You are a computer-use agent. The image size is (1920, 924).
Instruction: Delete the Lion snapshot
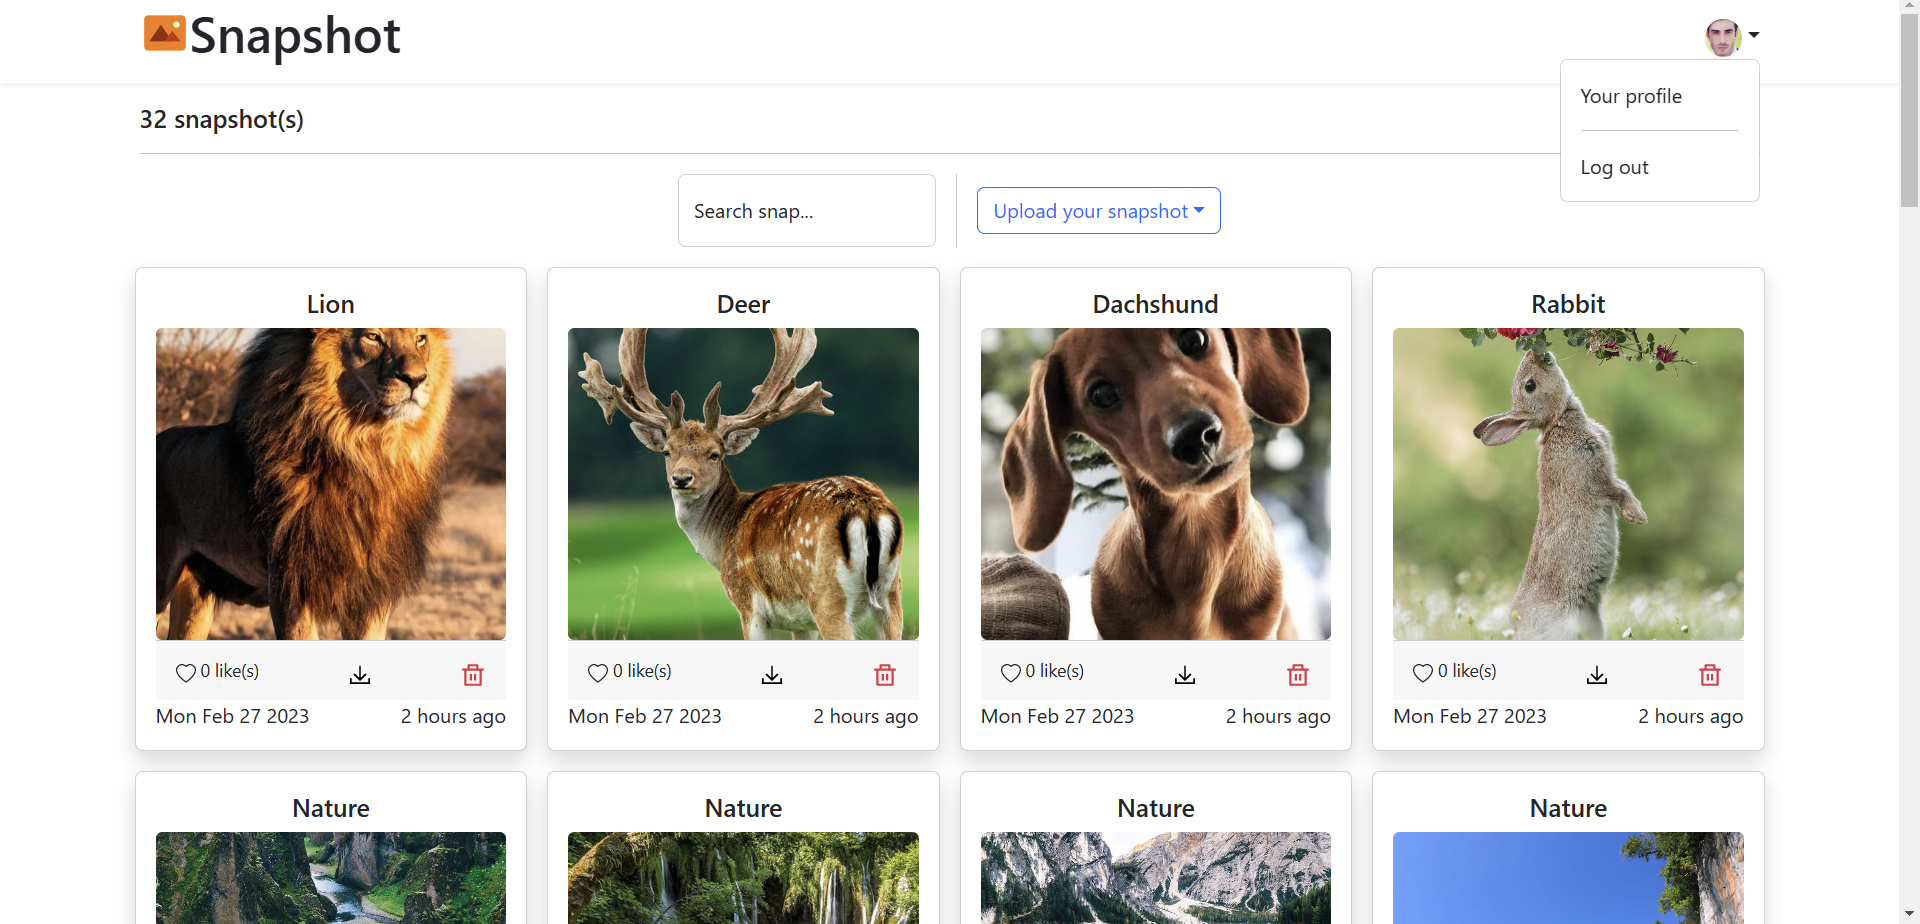pos(473,675)
